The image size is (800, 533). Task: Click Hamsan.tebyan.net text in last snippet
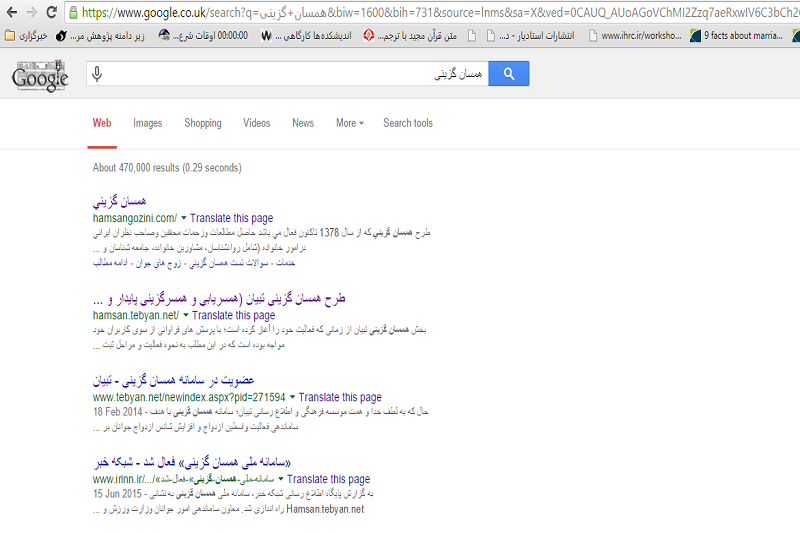click(325, 509)
